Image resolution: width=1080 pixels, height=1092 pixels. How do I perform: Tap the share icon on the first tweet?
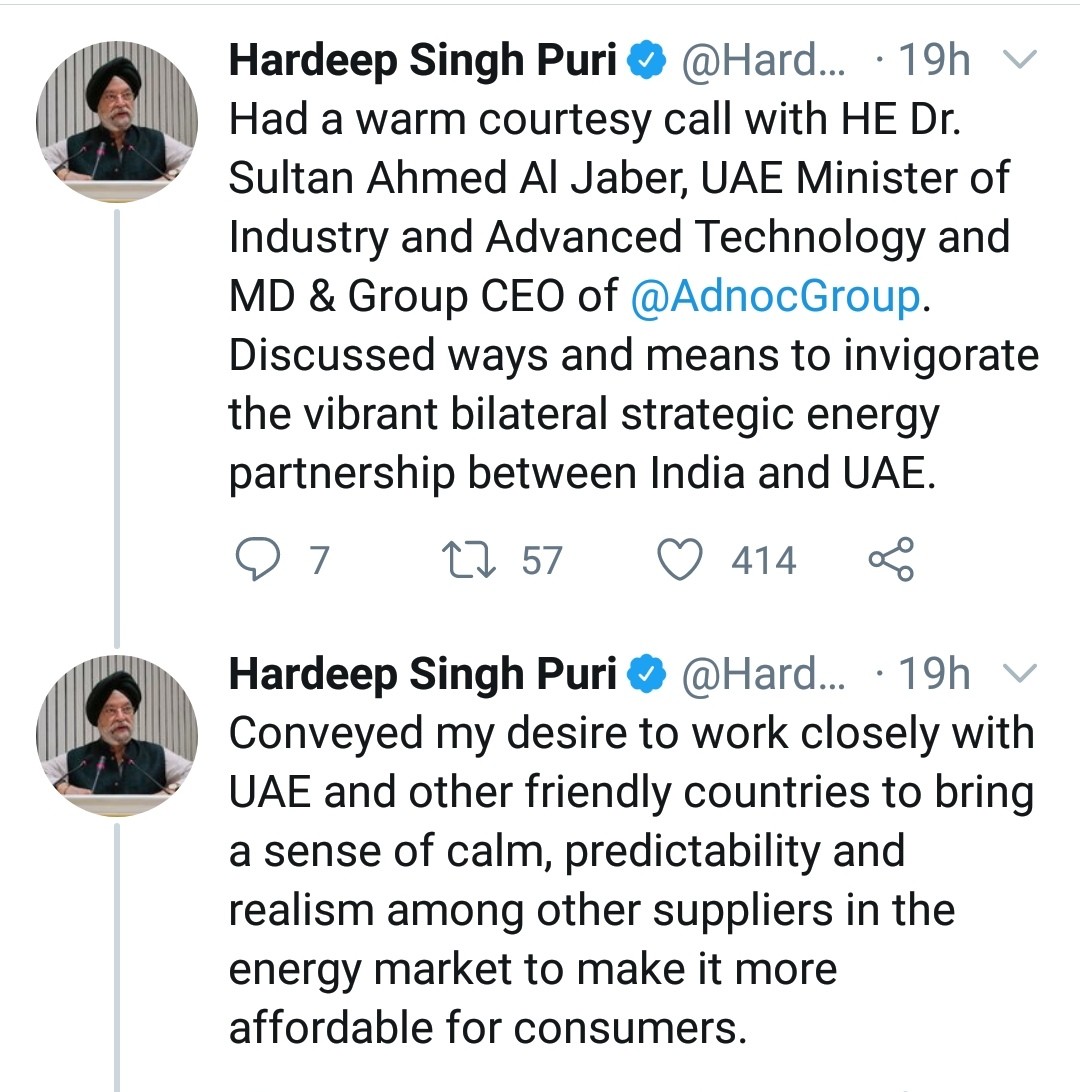click(x=890, y=559)
